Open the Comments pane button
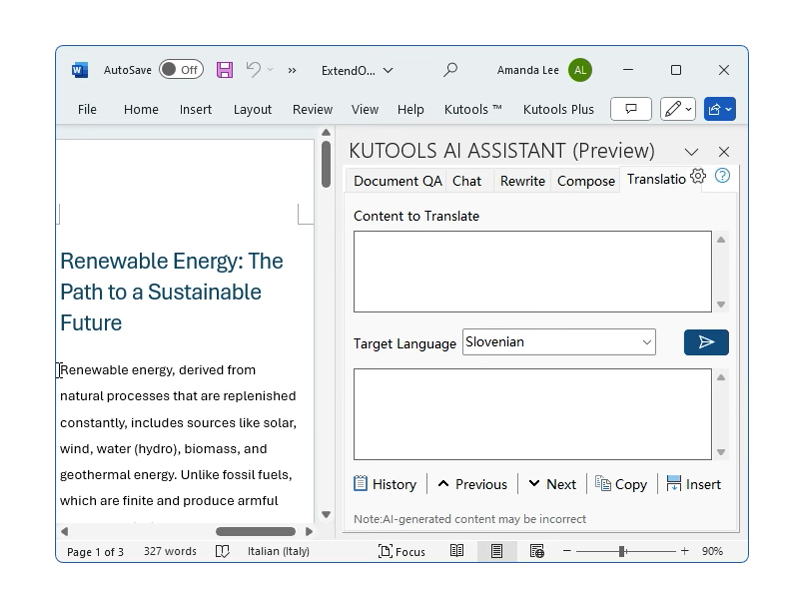 [631, 109]
